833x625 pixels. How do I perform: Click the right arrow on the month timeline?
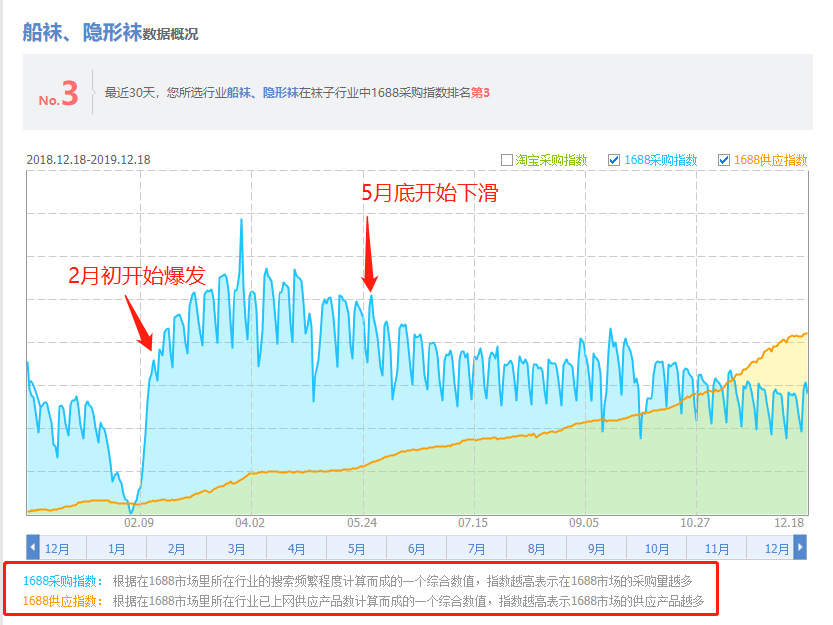800,548
